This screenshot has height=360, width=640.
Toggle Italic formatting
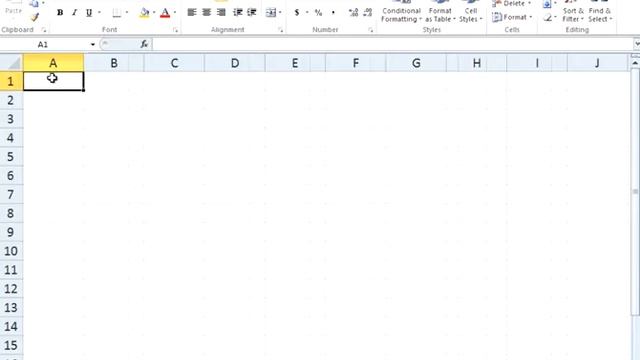click(x=74, y=13)
